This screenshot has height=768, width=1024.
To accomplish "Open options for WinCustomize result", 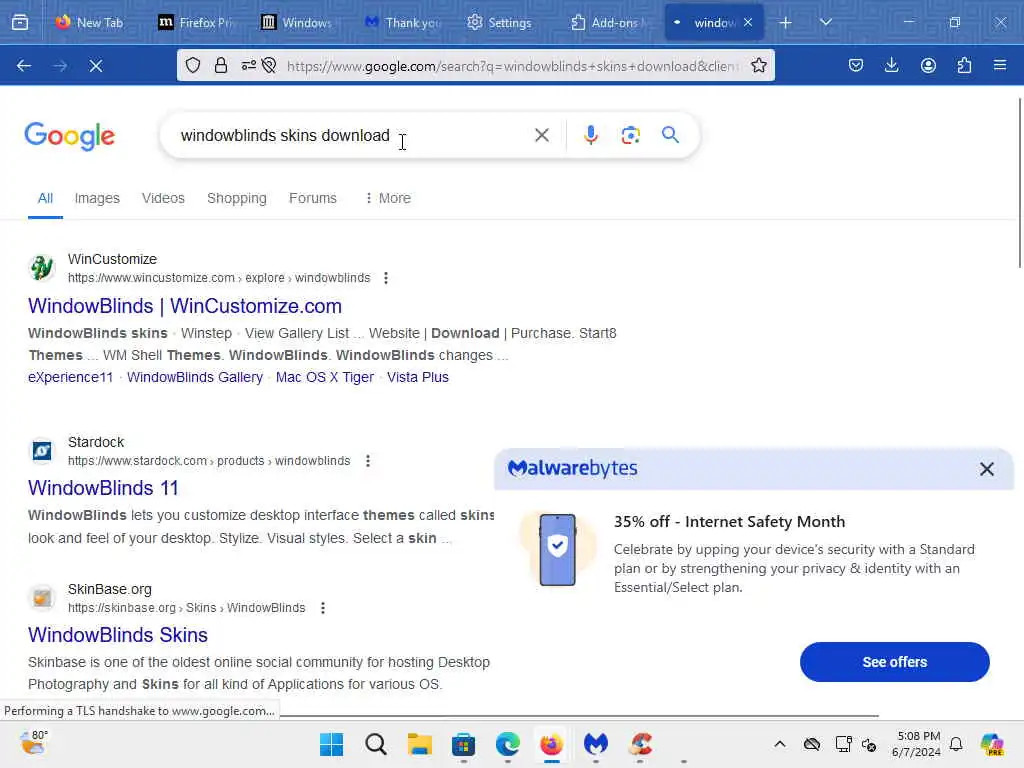I will 386,278.
